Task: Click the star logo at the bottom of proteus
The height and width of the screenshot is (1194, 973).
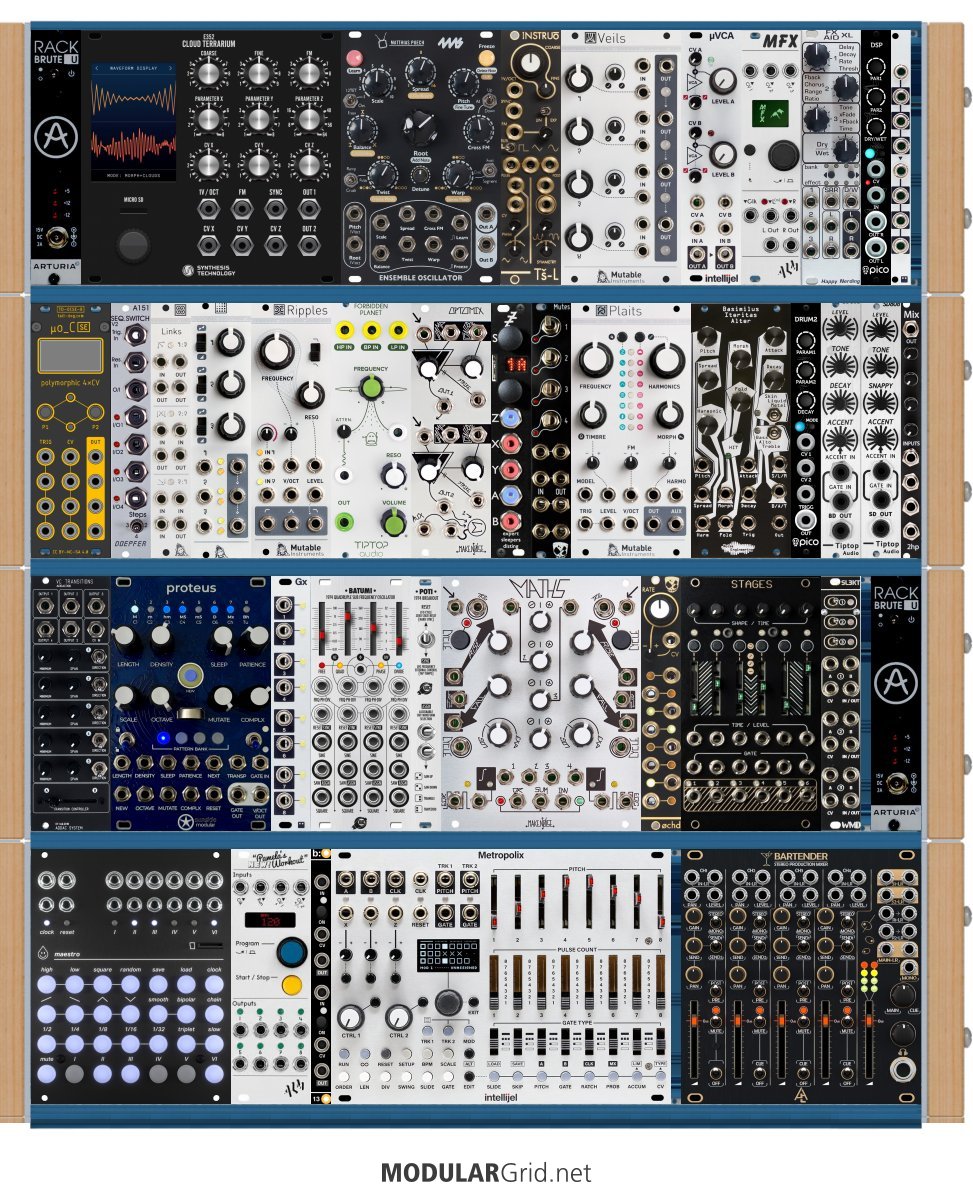Action: (186, 822)
